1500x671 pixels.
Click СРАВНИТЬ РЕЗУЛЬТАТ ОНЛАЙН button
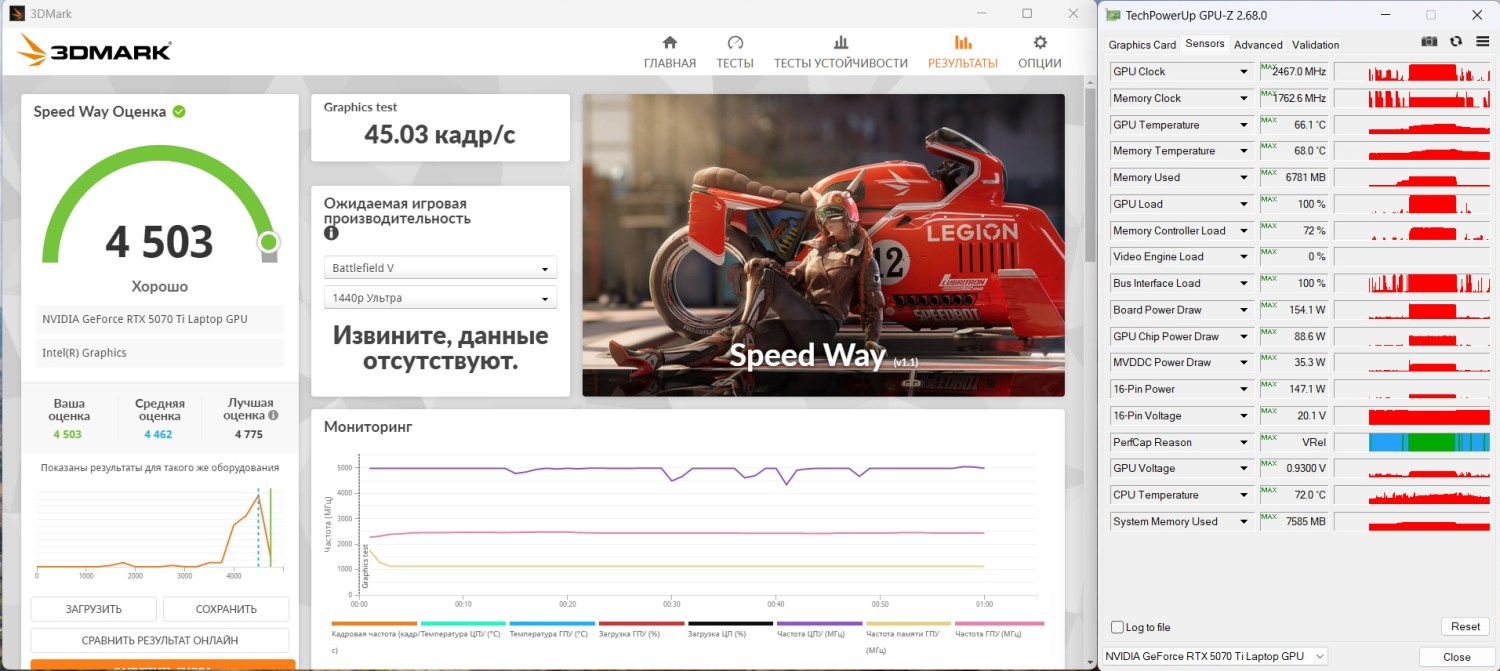(160, 640)
